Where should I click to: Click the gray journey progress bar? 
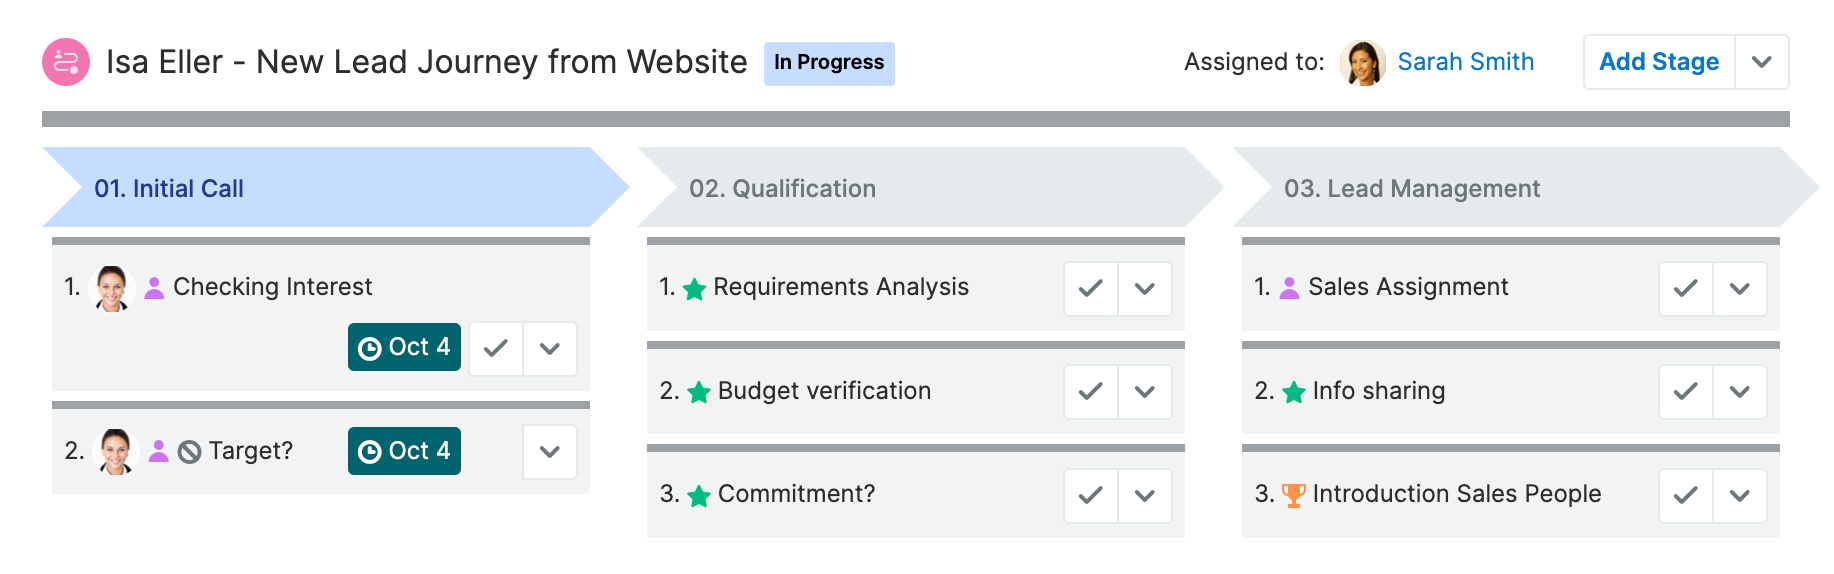coord(915,119)
